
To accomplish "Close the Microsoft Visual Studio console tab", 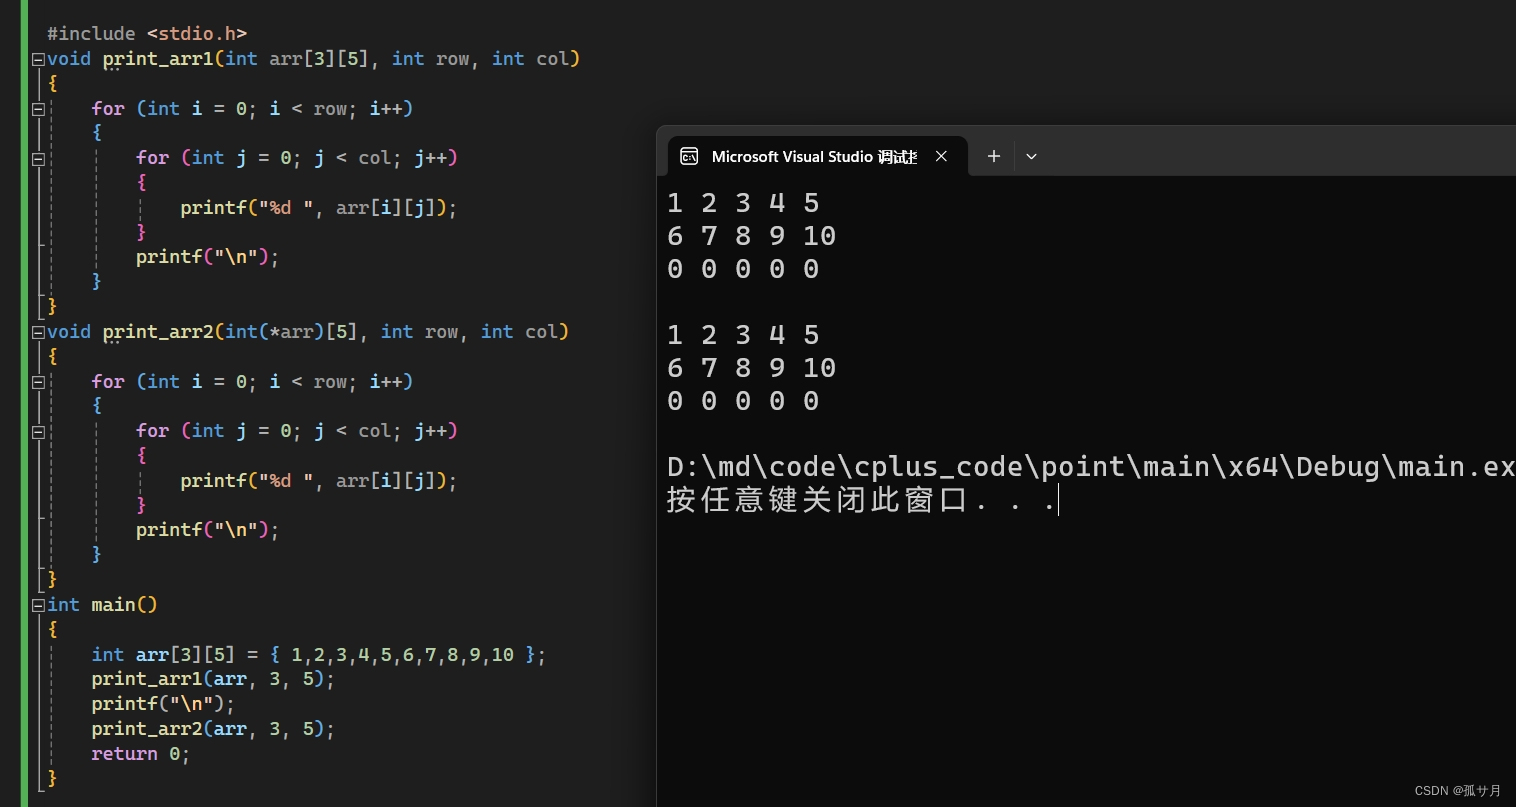I will click(941, 156).
